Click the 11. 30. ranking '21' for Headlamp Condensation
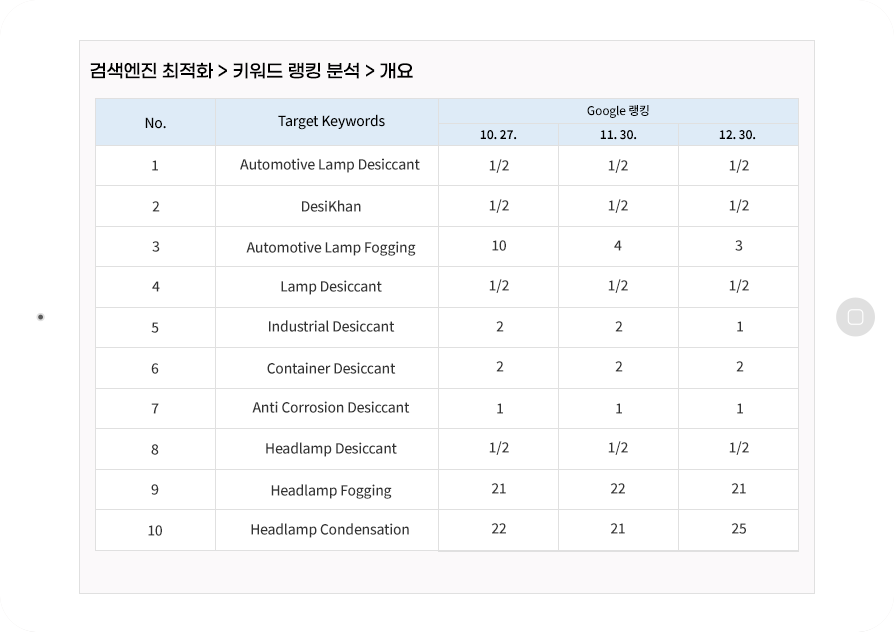894x632 pixels. (618, 529)
